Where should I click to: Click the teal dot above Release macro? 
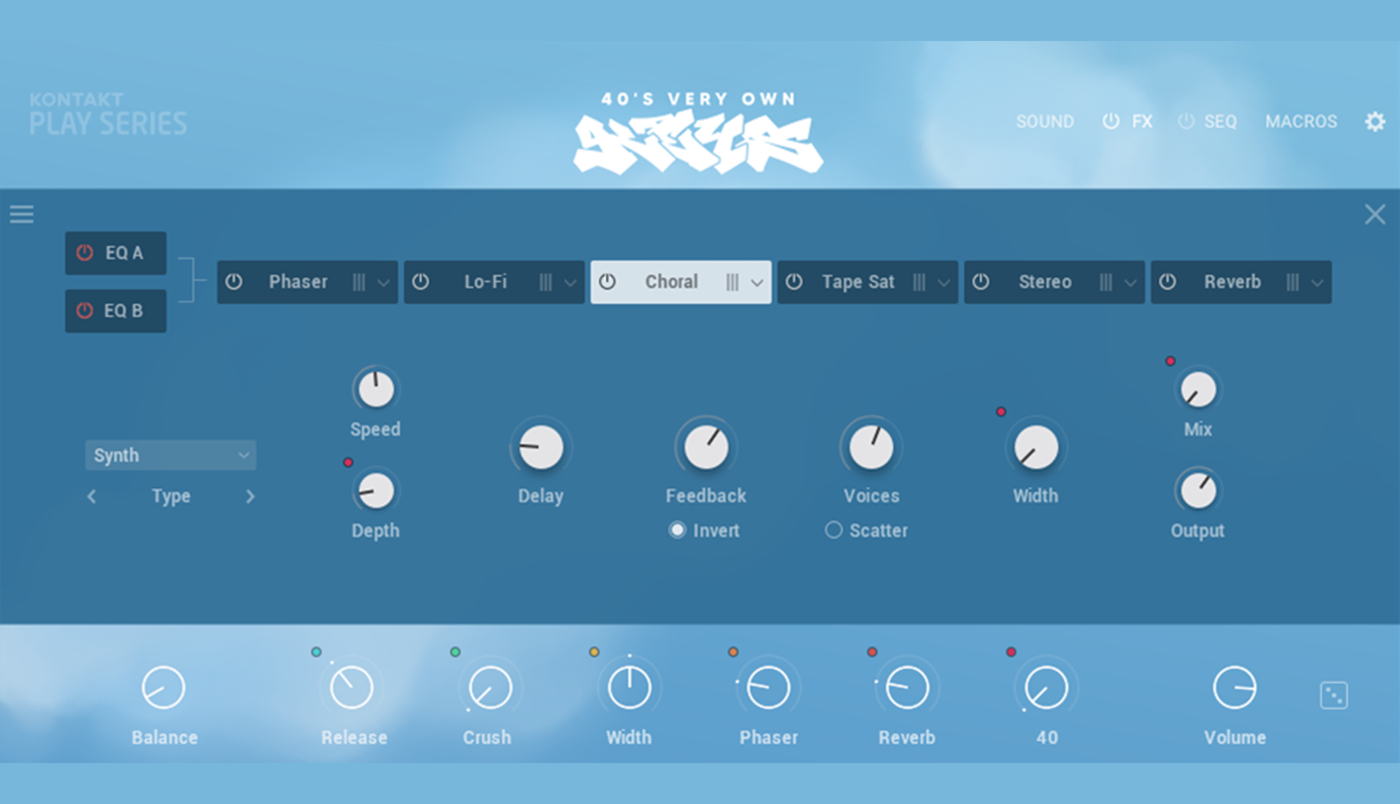(316, 652)
